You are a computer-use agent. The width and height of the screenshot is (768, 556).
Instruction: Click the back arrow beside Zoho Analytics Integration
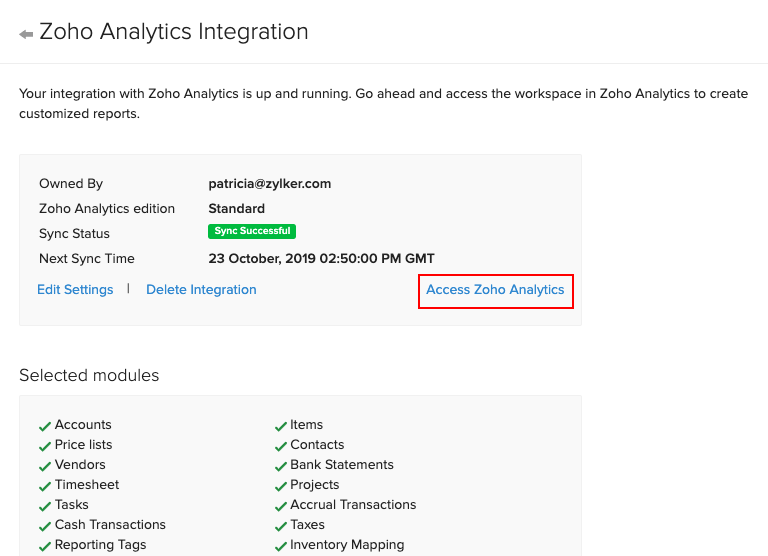coord(26,34)
